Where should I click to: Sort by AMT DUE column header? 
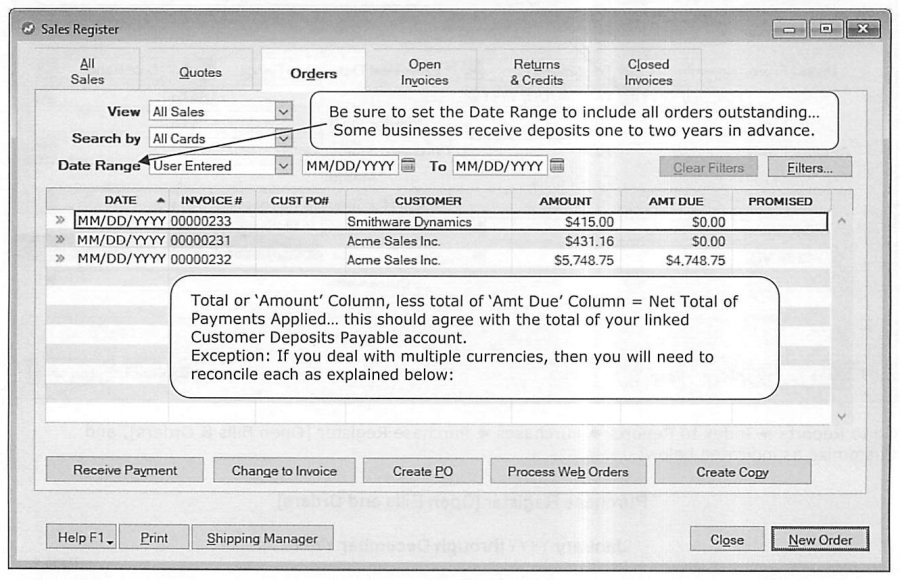click(676, 201)
